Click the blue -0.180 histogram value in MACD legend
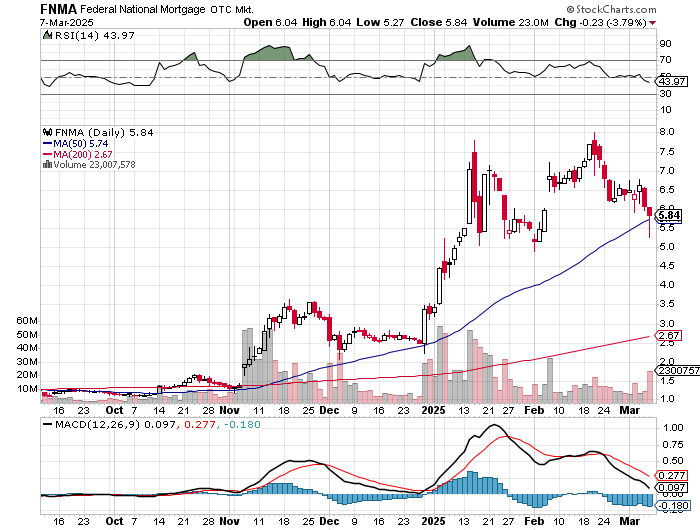Viewport: 700px width, 530px height. [x=242, y=425]
